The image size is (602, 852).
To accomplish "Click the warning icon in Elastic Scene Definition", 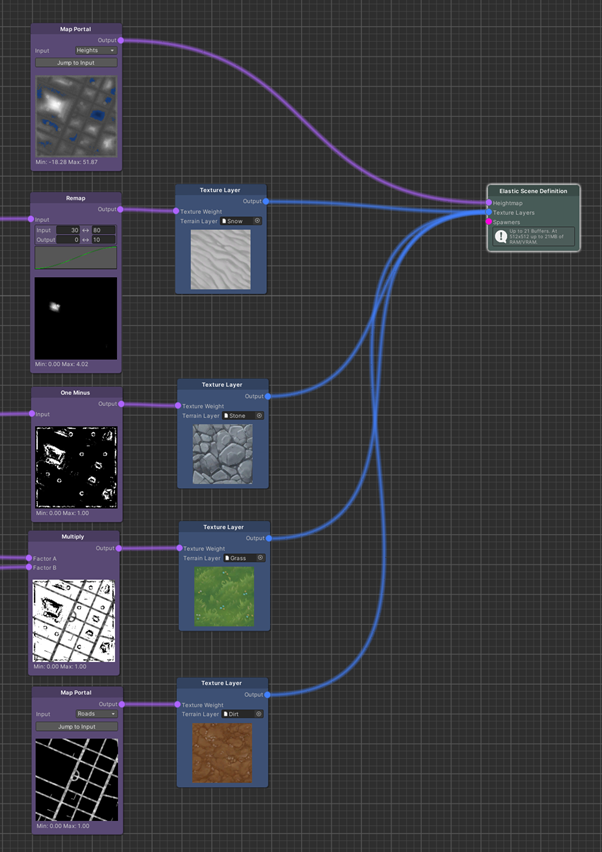I will (x=501, y=237).
